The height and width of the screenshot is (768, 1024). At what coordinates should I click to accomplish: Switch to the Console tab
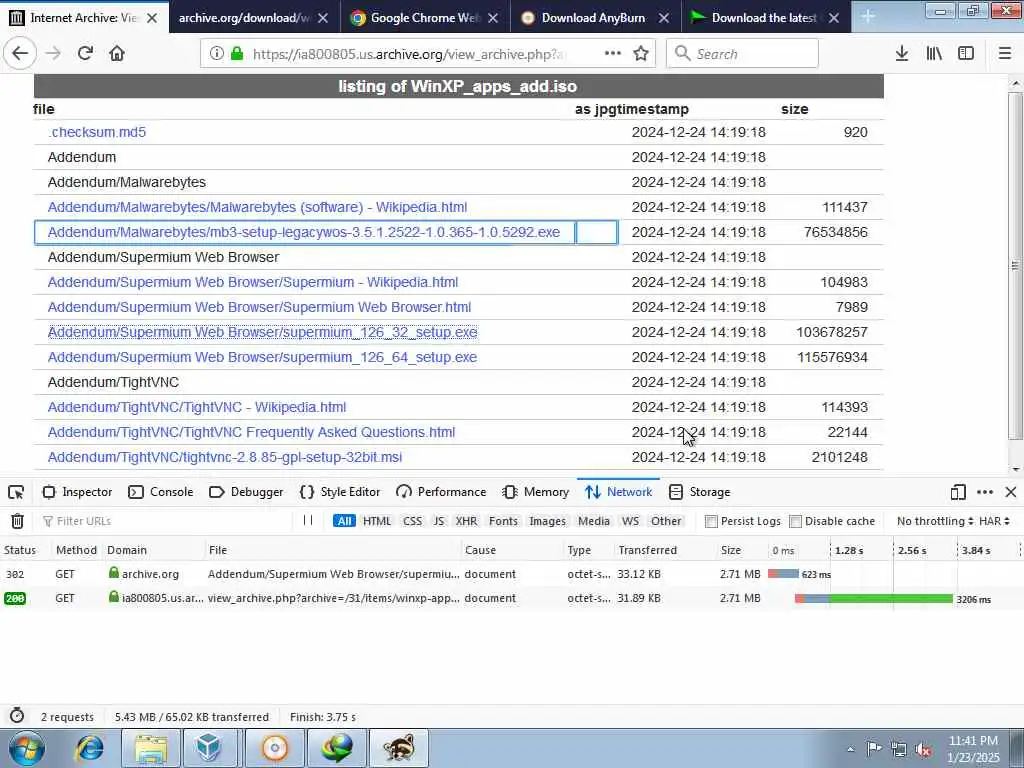click(x=161, y=492)
